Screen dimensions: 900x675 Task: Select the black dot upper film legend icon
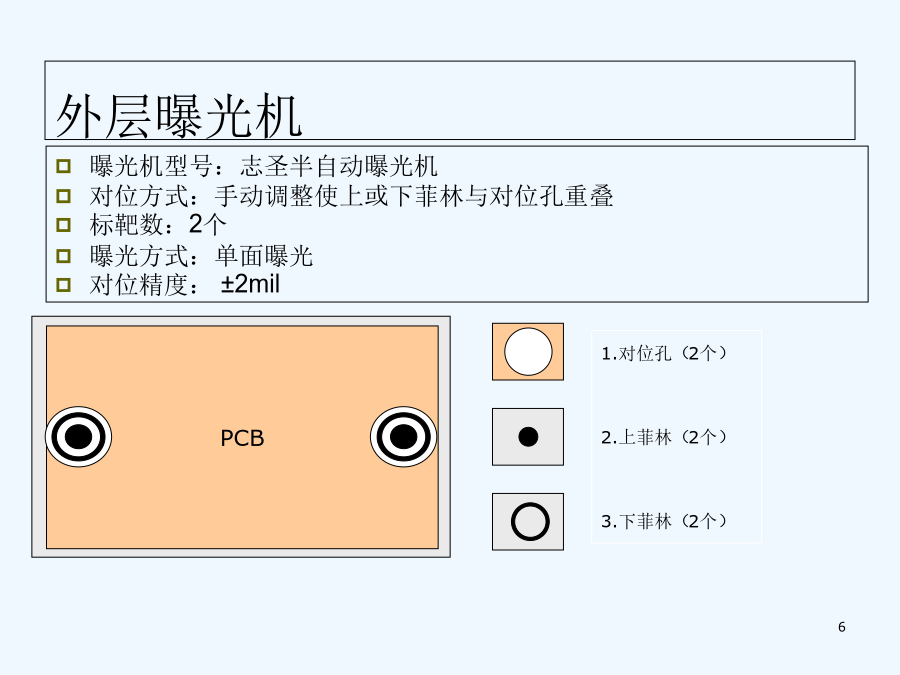point(528,437)
